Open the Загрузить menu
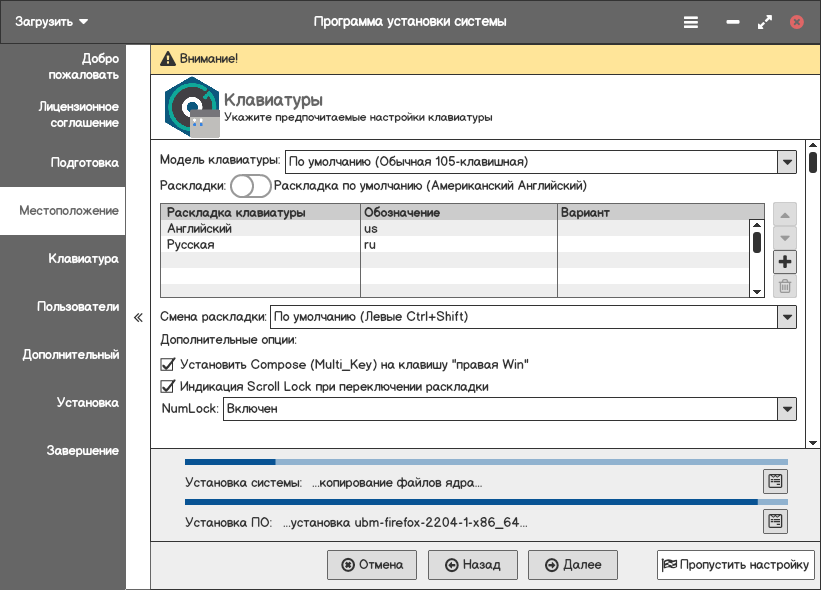The image size is (821, 590). click(x=52, y=21)
